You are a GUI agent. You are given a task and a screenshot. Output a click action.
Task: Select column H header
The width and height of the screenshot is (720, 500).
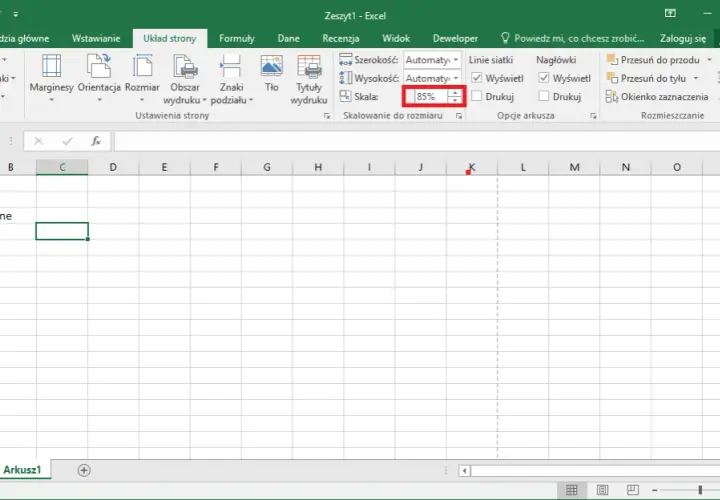pos(318,168)
